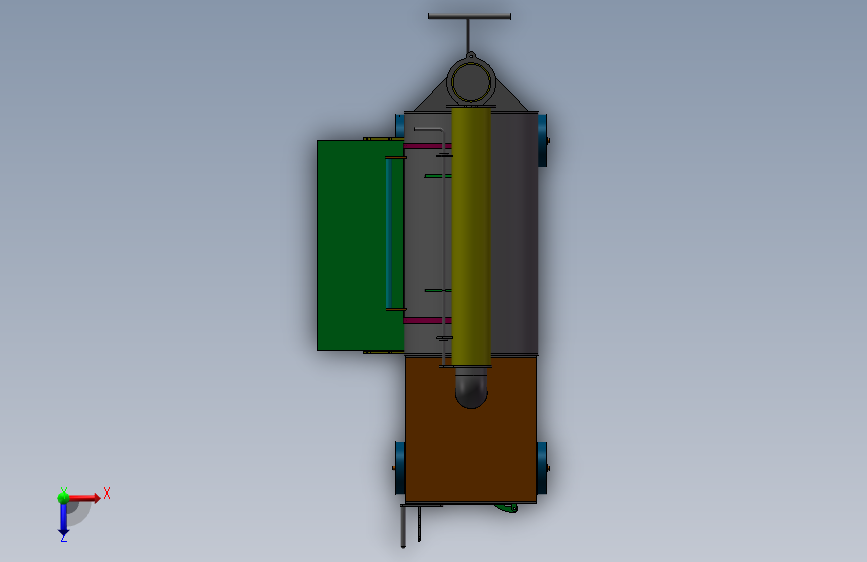Click the blue Z axis of the triad
This screenshot has height=562, width=867.
[64, 519]
